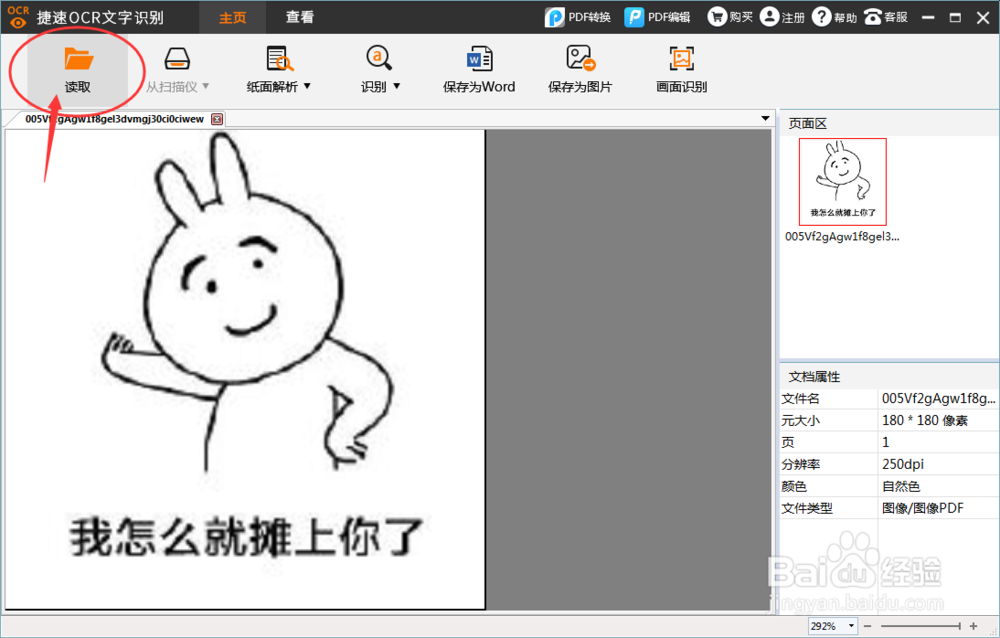Minimize the OCR window

click(x=928, y=18)
